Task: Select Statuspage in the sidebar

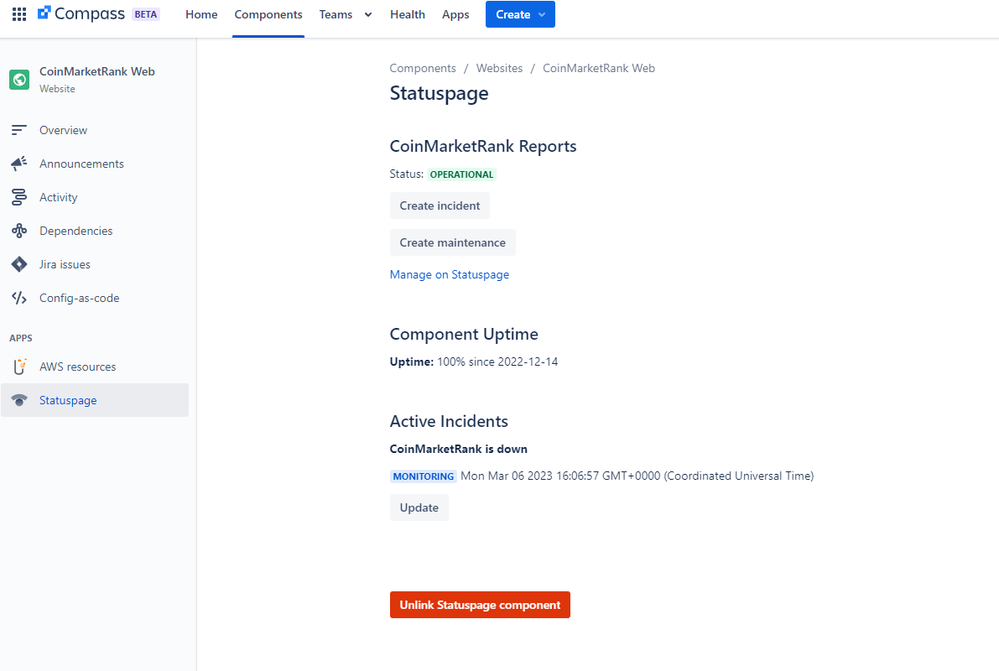Action: click(x=67, y=399)
